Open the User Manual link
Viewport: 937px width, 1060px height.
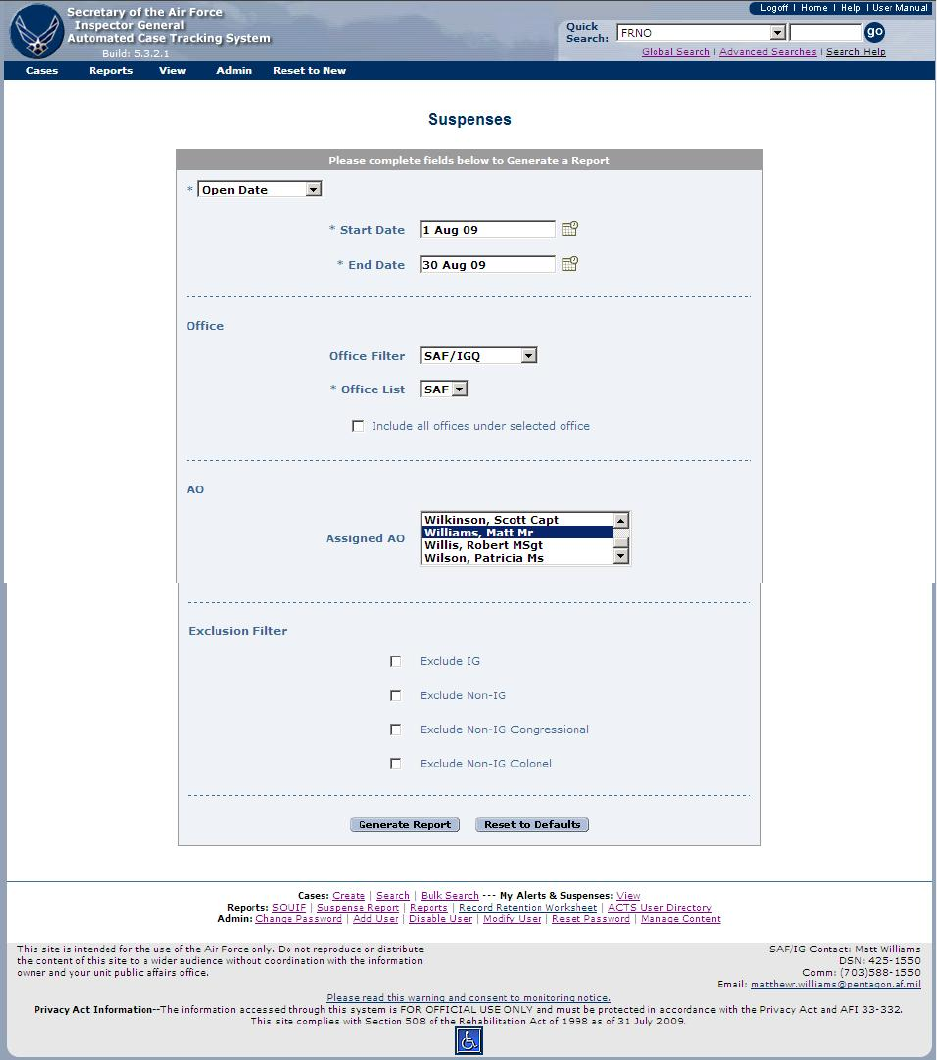point(900,8)
